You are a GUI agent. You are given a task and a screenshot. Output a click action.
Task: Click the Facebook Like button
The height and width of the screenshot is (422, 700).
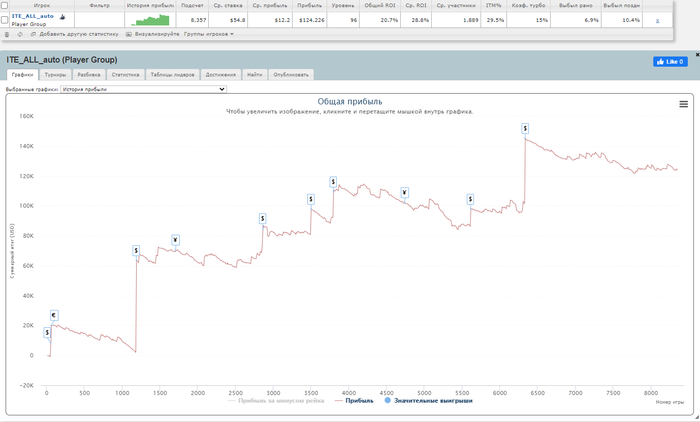pos(670,62)
